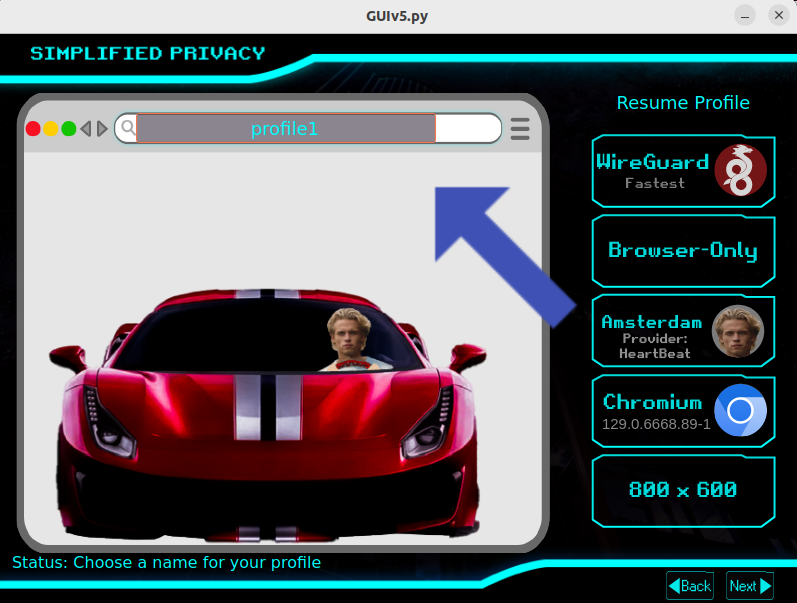This screenshot has height=603, width=797.
Task: Minimize the GUIv5.py window
Action: [x=745, y=16]
